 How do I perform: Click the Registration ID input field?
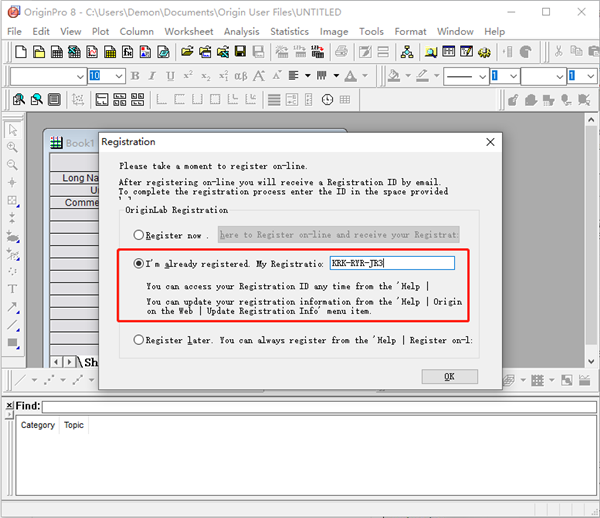(x=391, y=263)
